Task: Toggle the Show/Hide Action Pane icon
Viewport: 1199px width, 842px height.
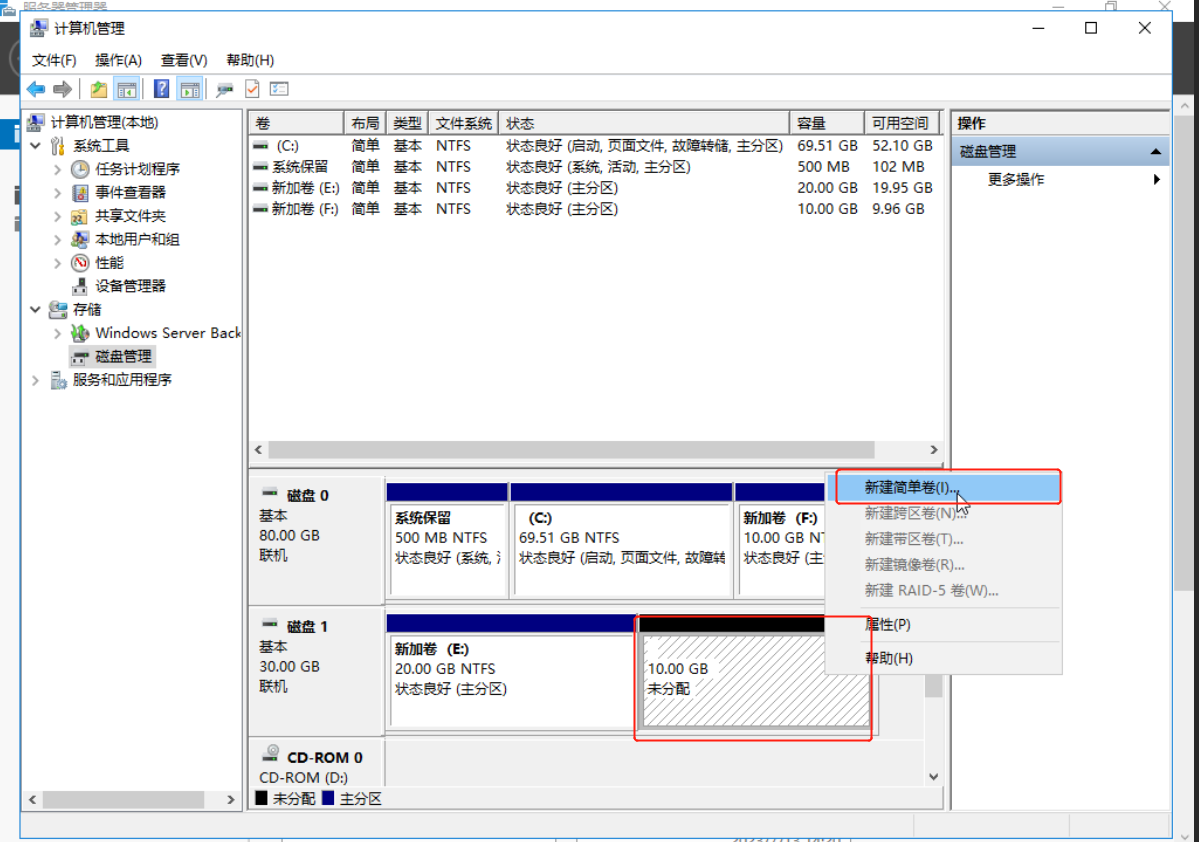Action: click(189, 89)
